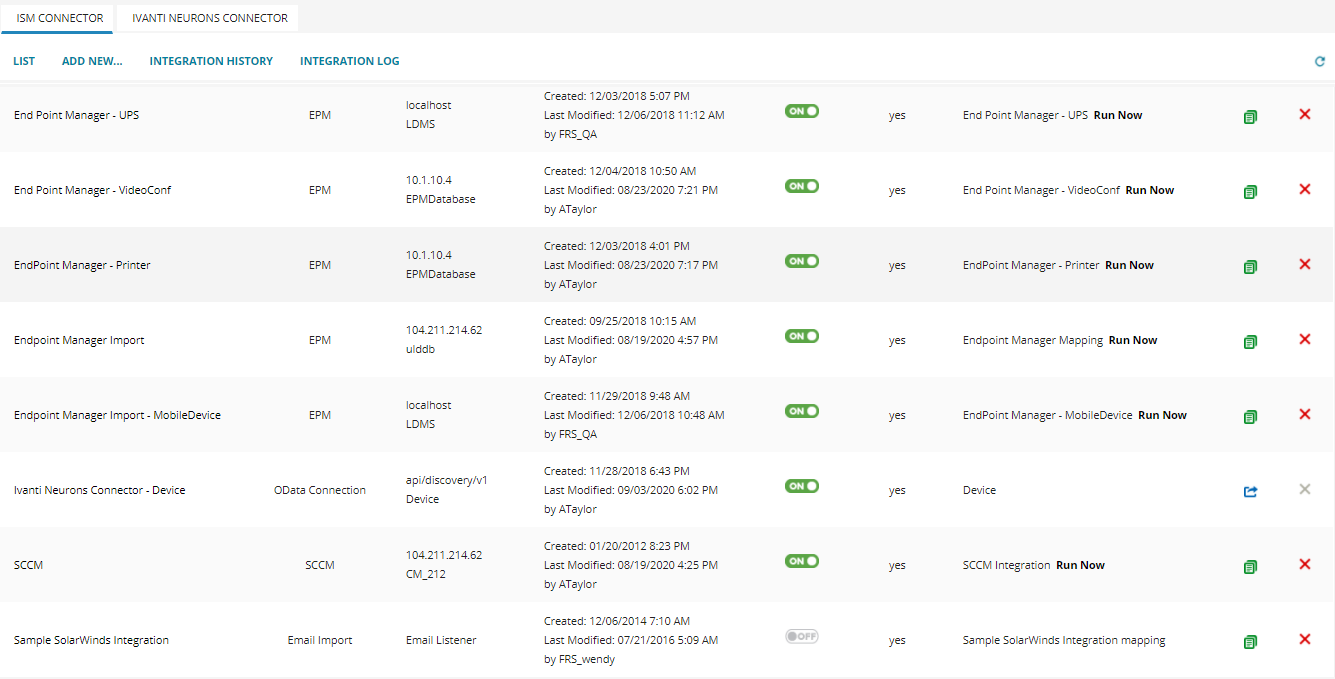Clone the End Point Manager - UPS connection
This screenshot has width=1335, height=679.
(1250, 117)
